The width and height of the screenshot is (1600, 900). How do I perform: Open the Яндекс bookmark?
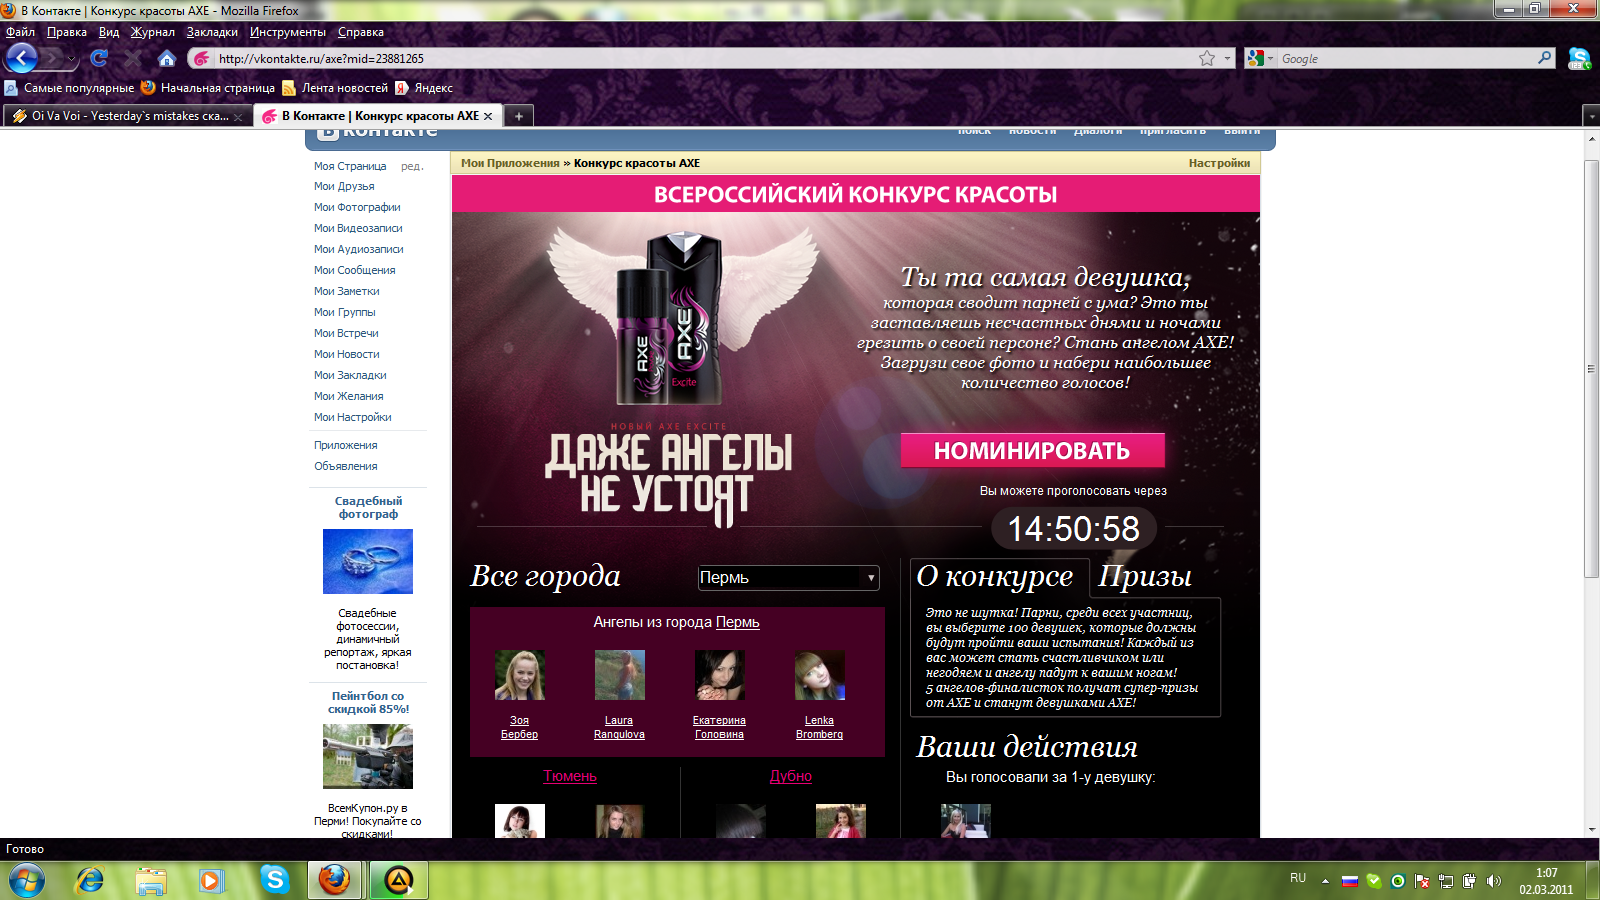(x=424, y=88)
